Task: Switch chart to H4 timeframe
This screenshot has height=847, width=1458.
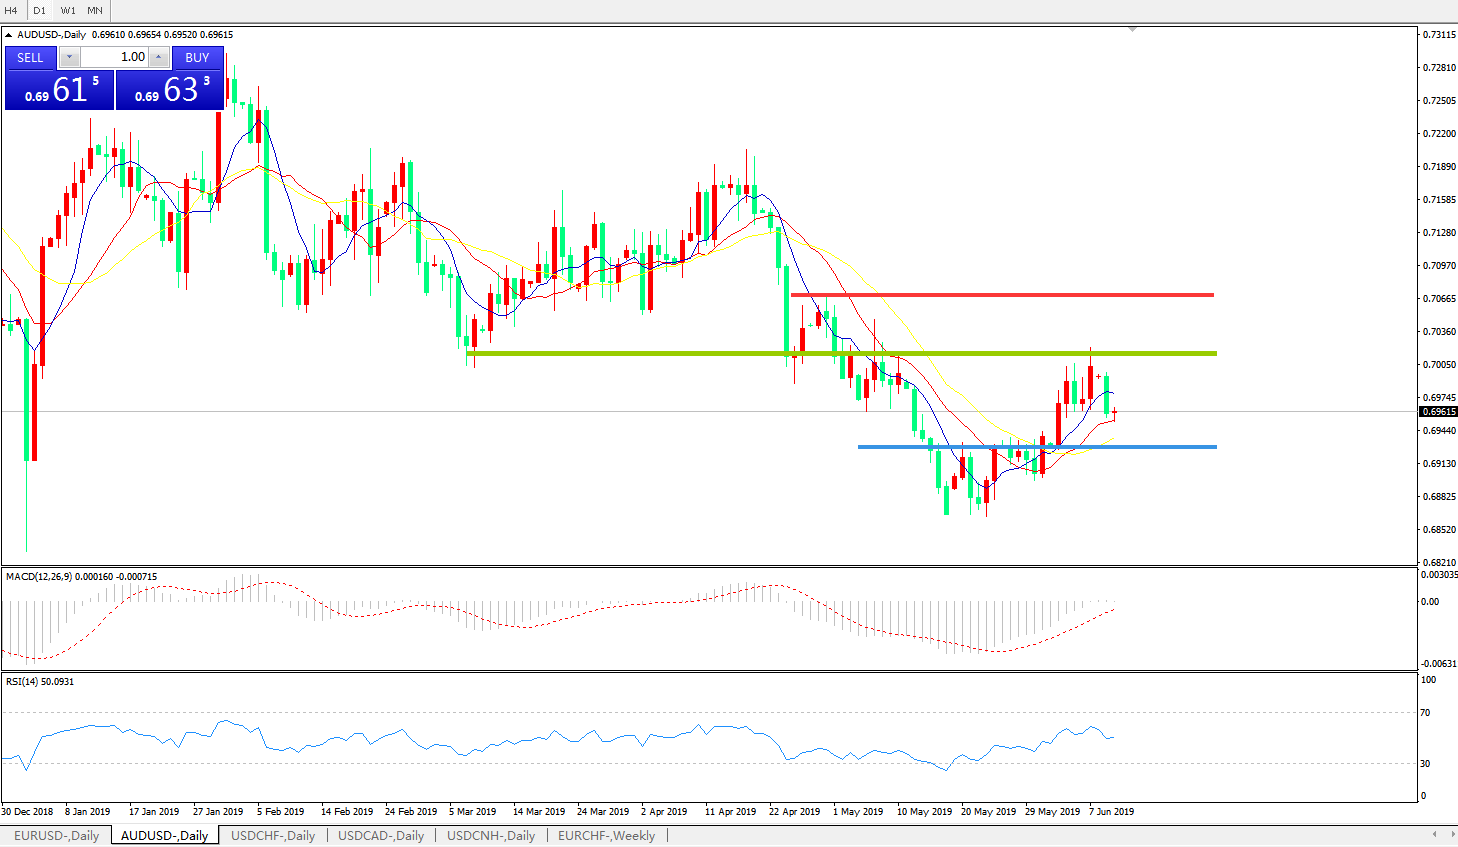Action: pyautogui.click(x=11, y=10)
